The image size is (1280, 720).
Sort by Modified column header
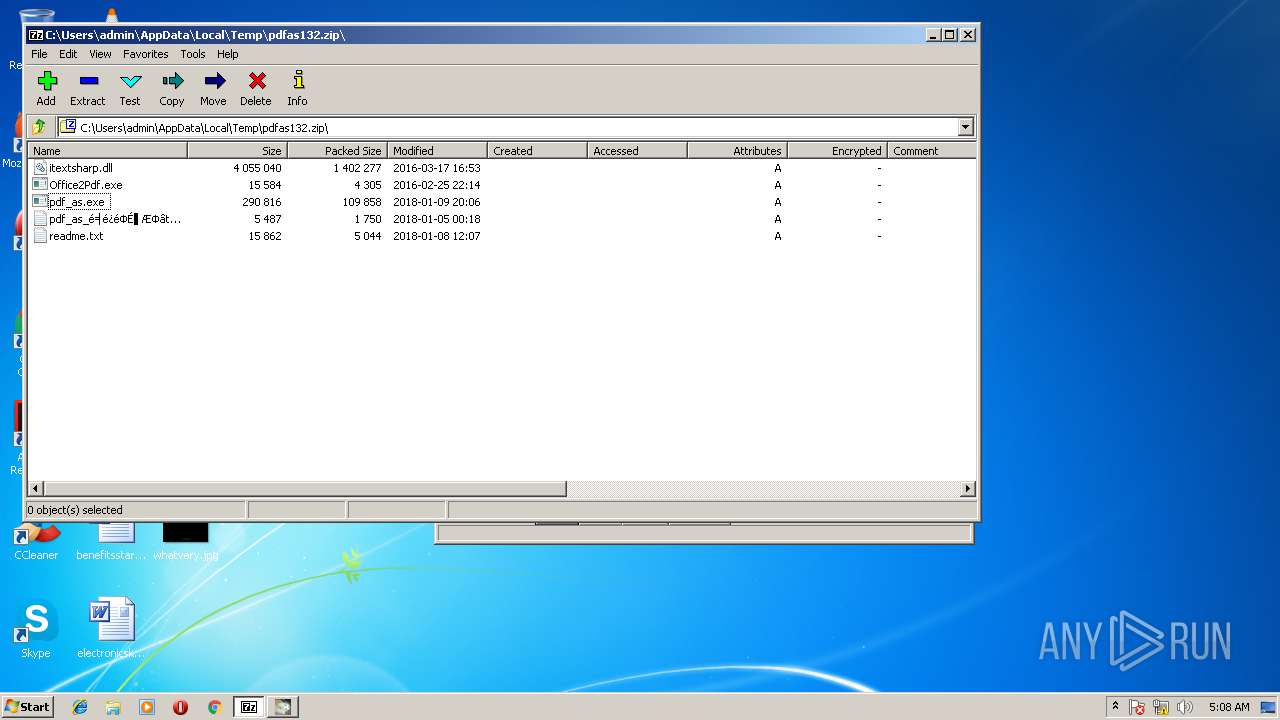438,151
